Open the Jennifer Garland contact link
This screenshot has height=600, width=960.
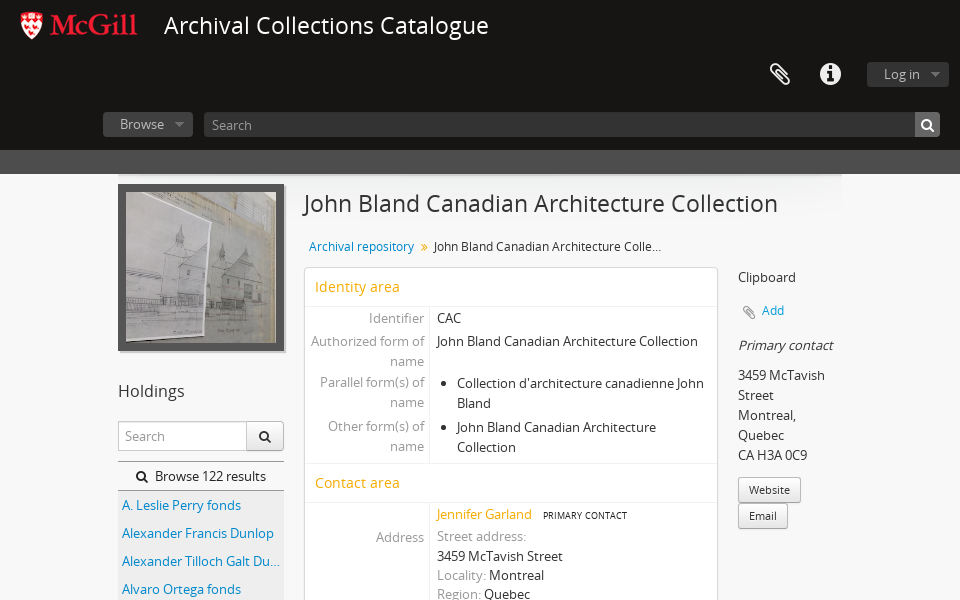(x=484, y=514)
